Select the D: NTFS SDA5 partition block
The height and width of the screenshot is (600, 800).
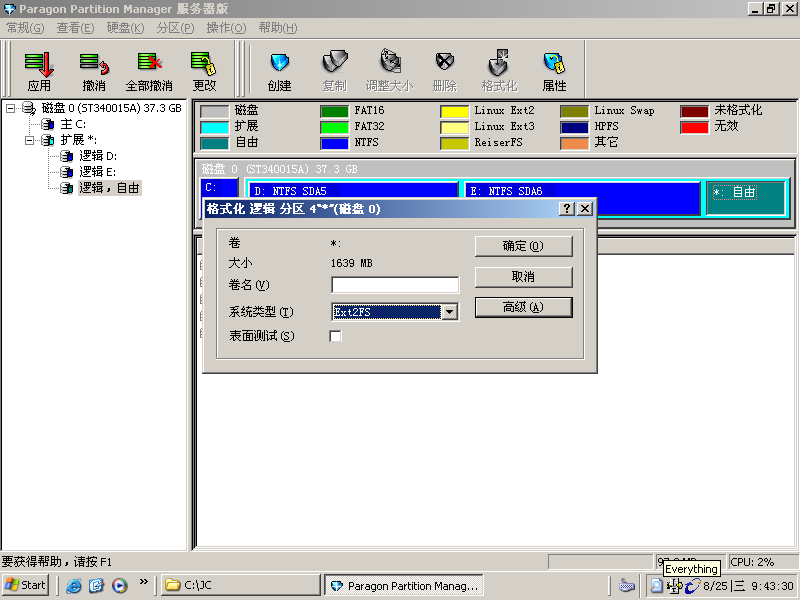[353, 191]
